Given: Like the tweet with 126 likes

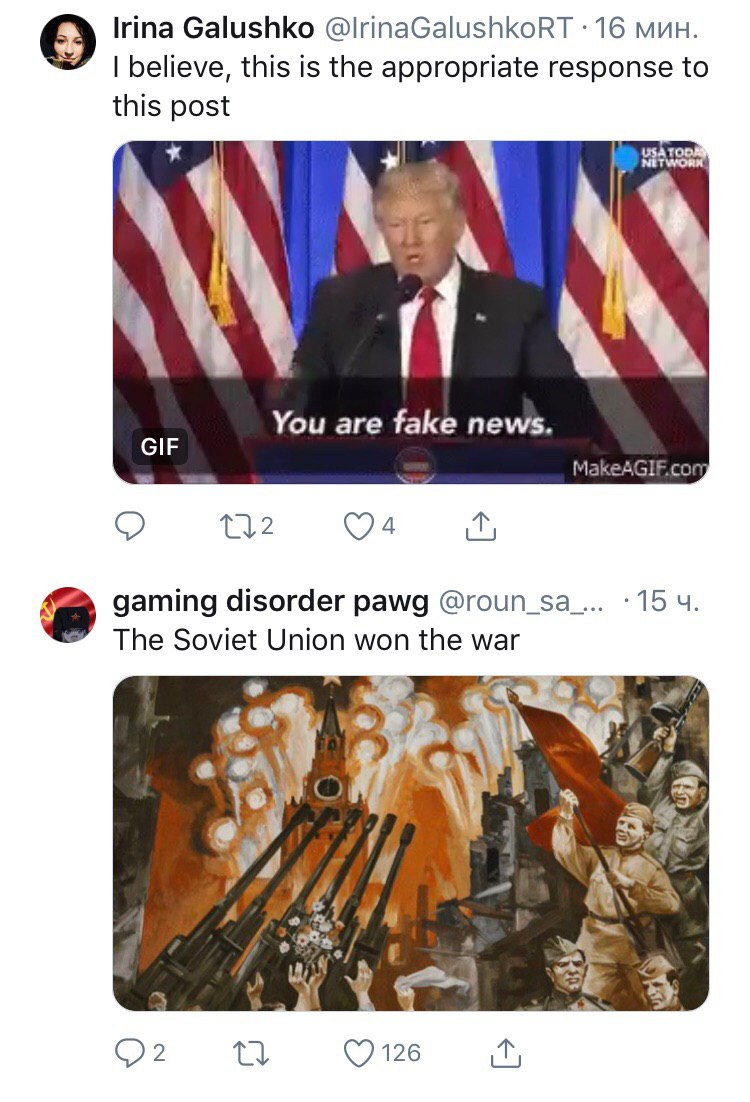Looking at the screenshot, I should pos(382,1053).
